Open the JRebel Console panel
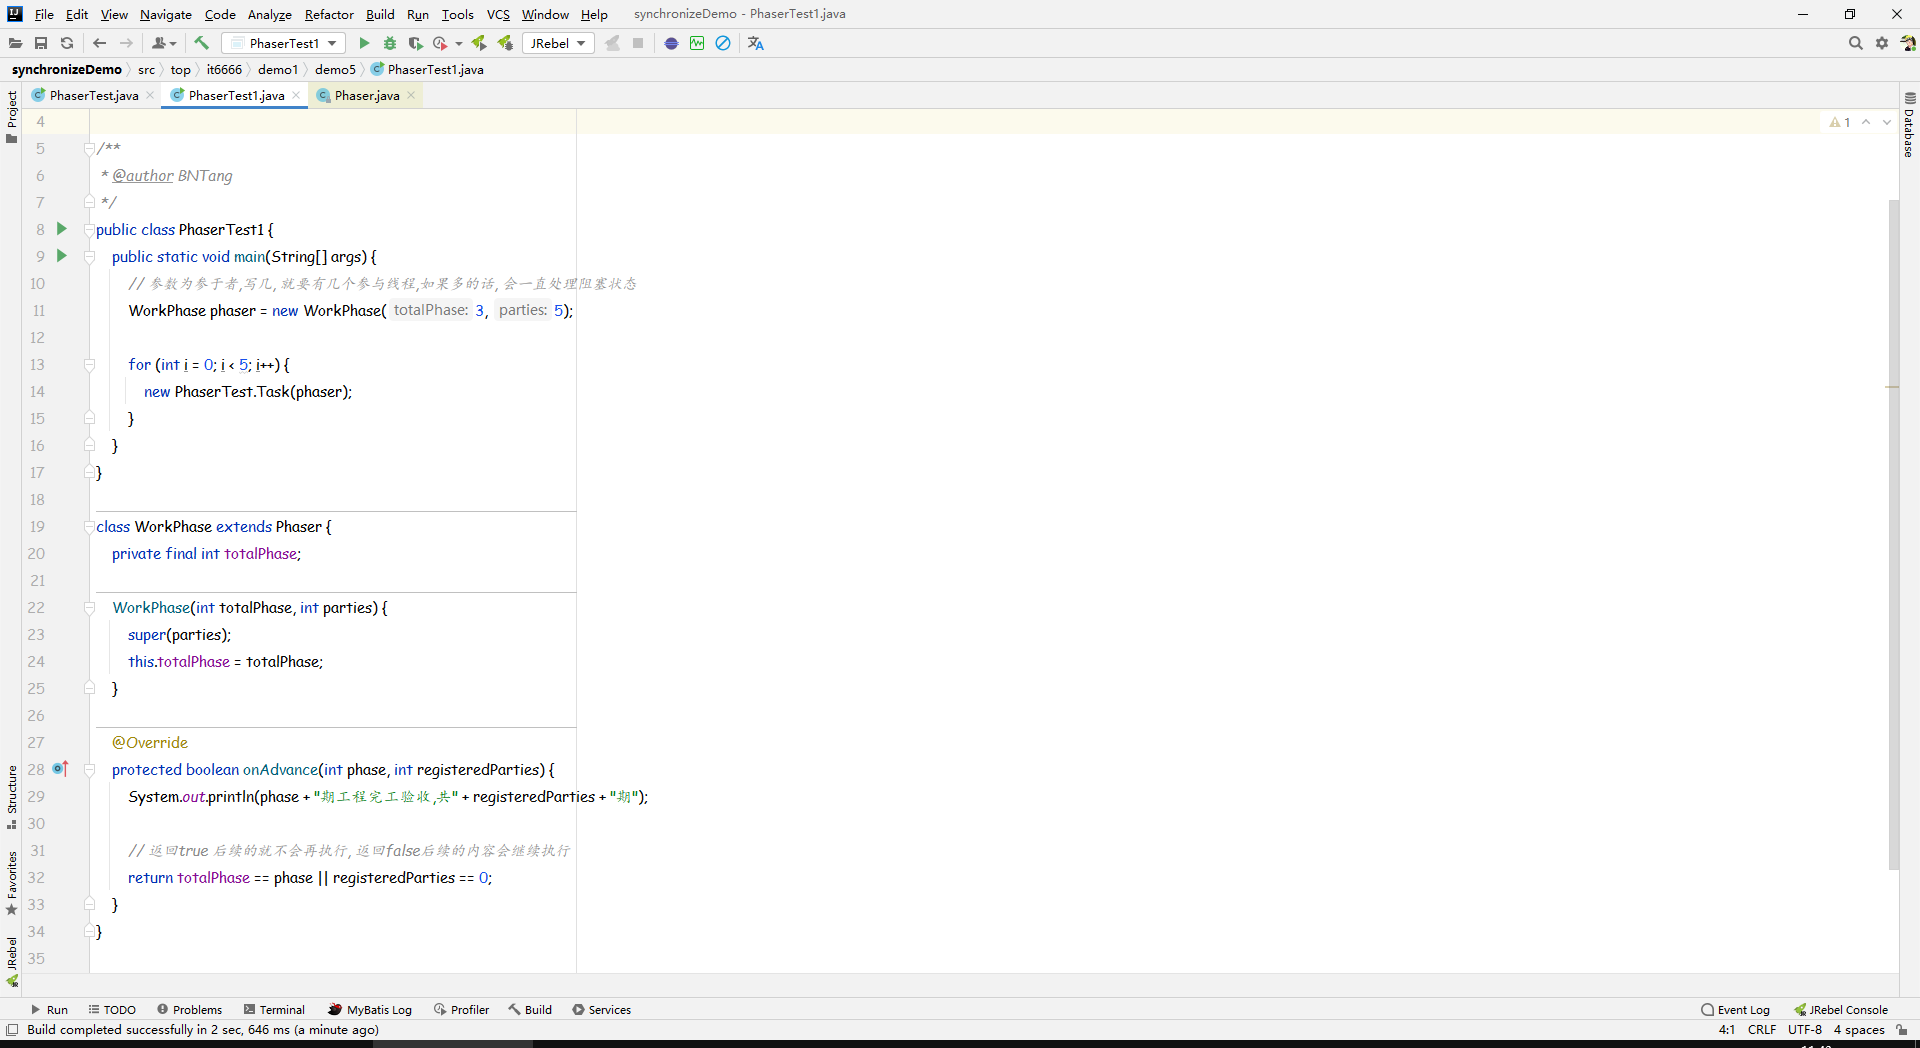 point(1840,1010)
